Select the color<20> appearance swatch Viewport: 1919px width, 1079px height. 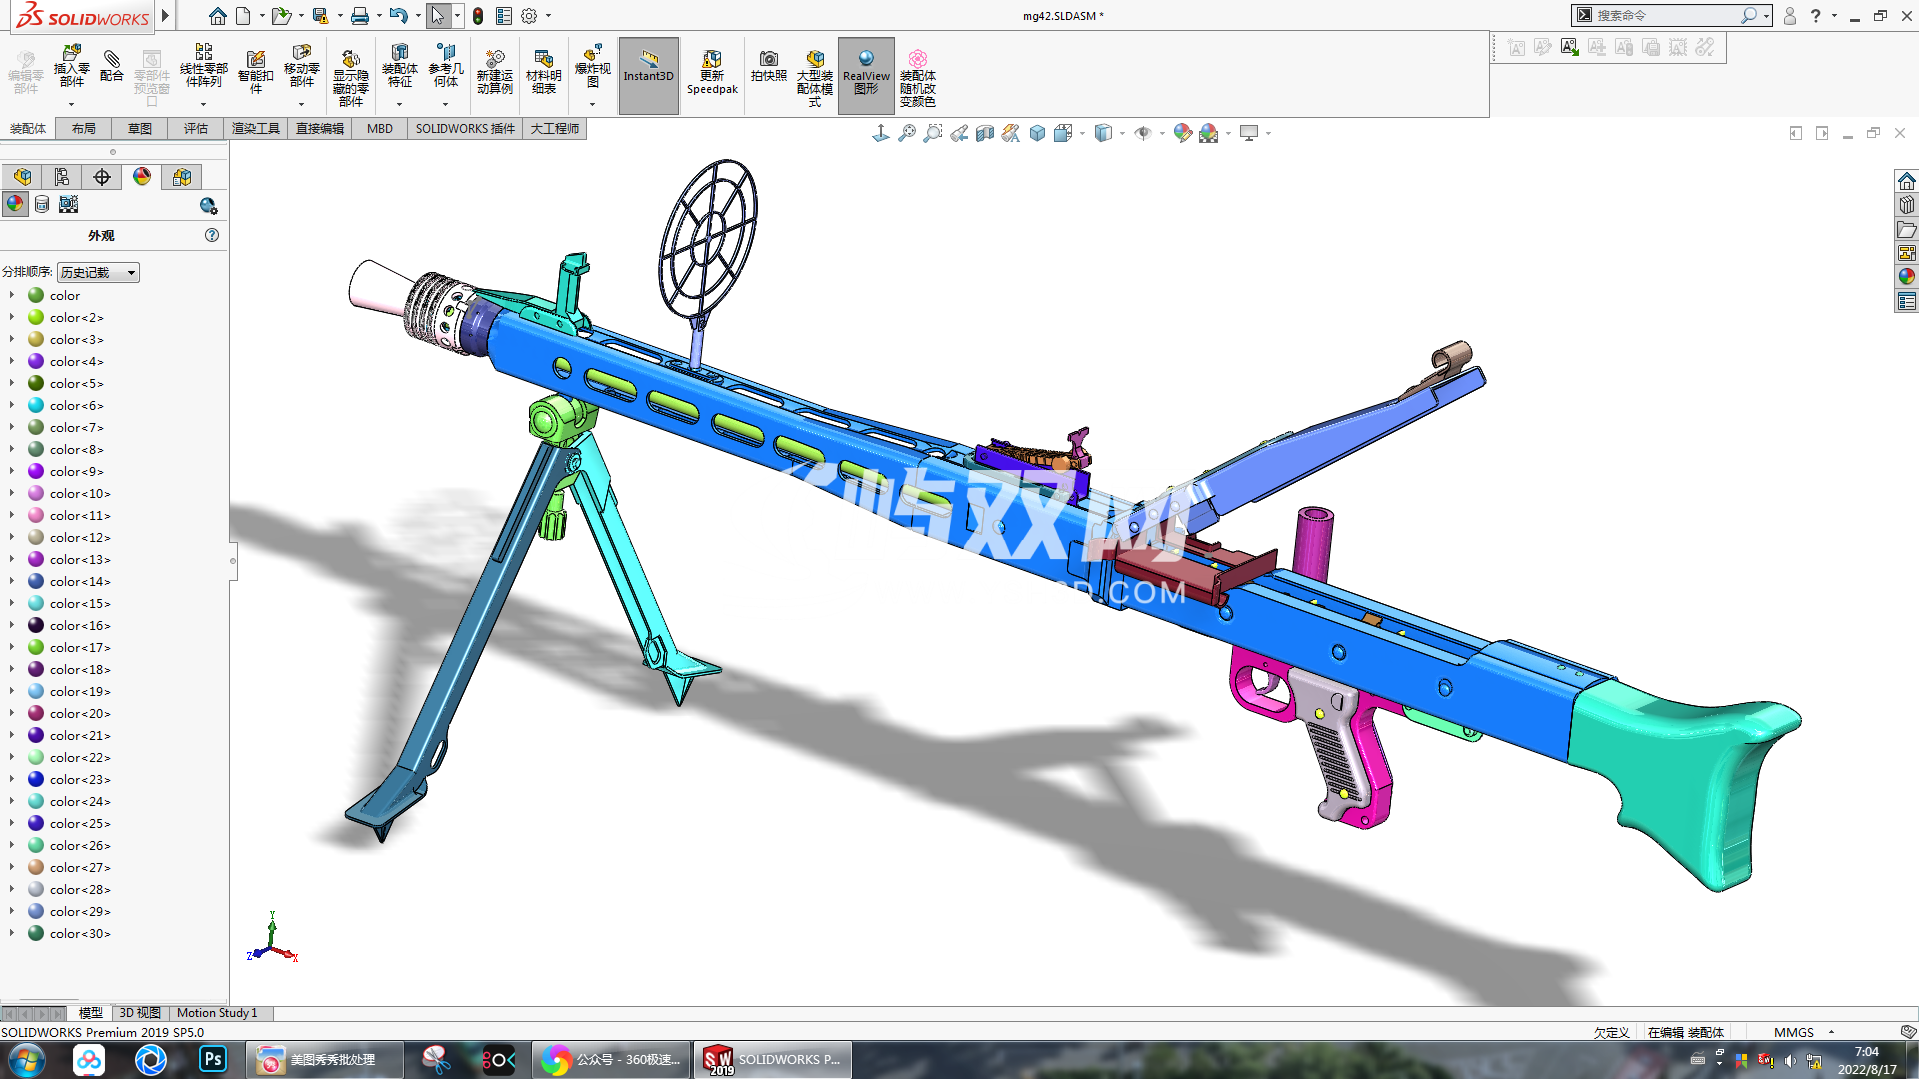pos(36,714)
